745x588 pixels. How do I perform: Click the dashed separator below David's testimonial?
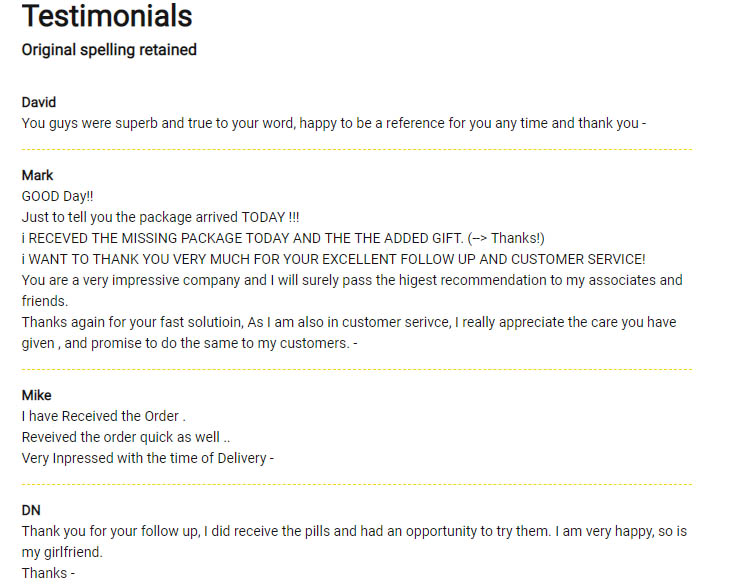click(357, 149)
